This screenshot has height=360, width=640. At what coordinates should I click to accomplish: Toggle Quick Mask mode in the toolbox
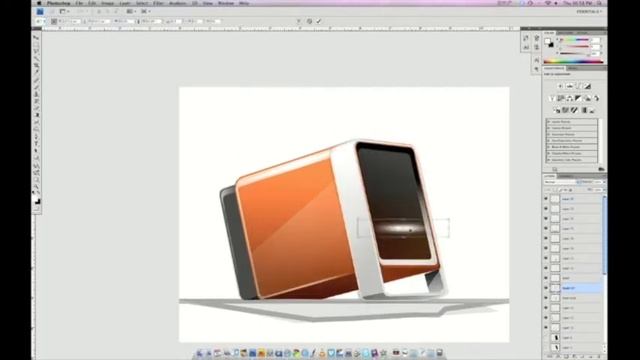(x=36, y=209)
